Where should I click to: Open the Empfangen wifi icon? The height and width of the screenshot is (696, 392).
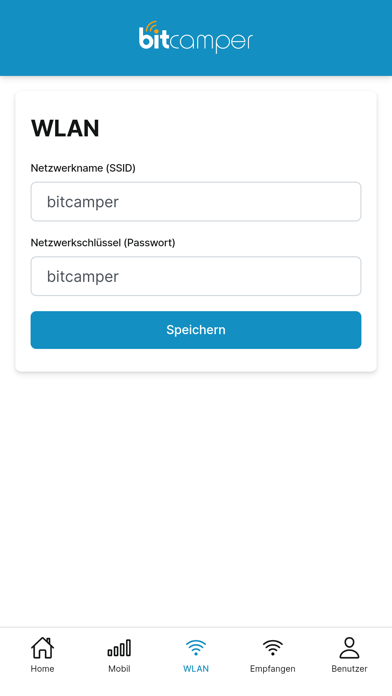(273, 648)
